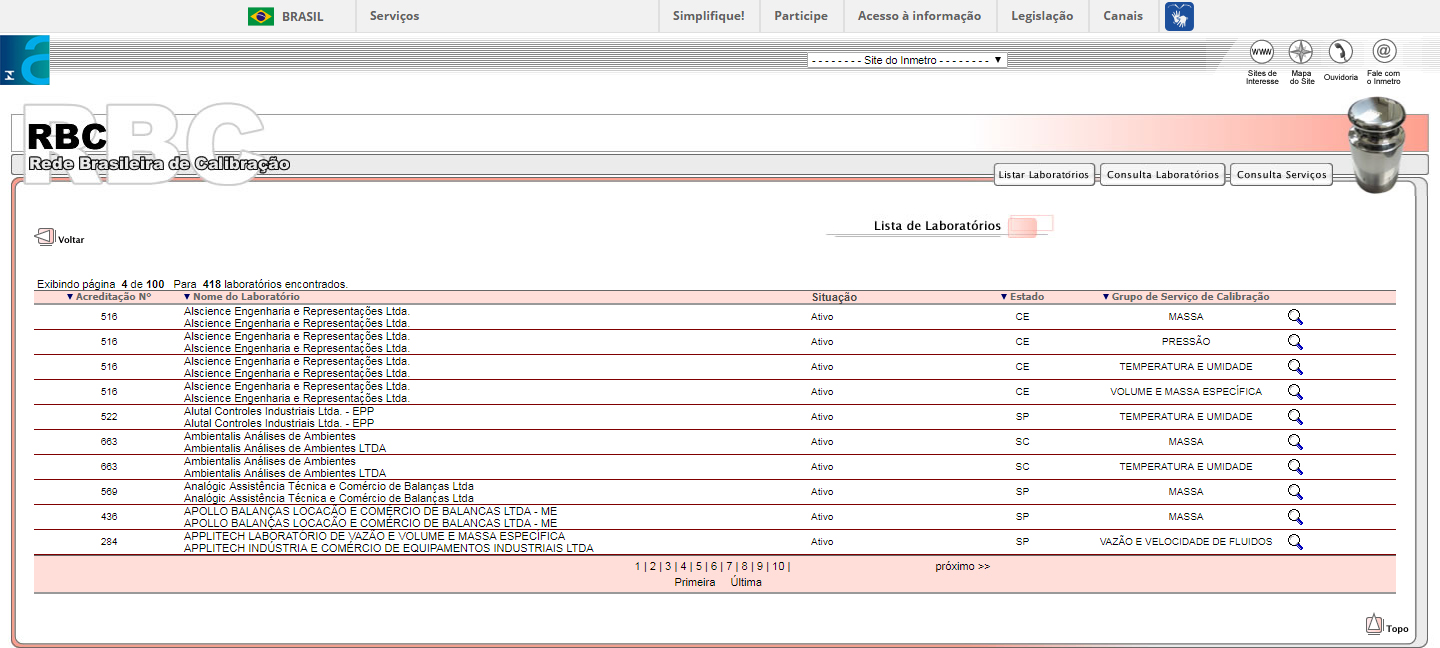Click the Sites de Interesse www icon
The height and width of the screenshot is (648, 1440).
[1262, 52]
